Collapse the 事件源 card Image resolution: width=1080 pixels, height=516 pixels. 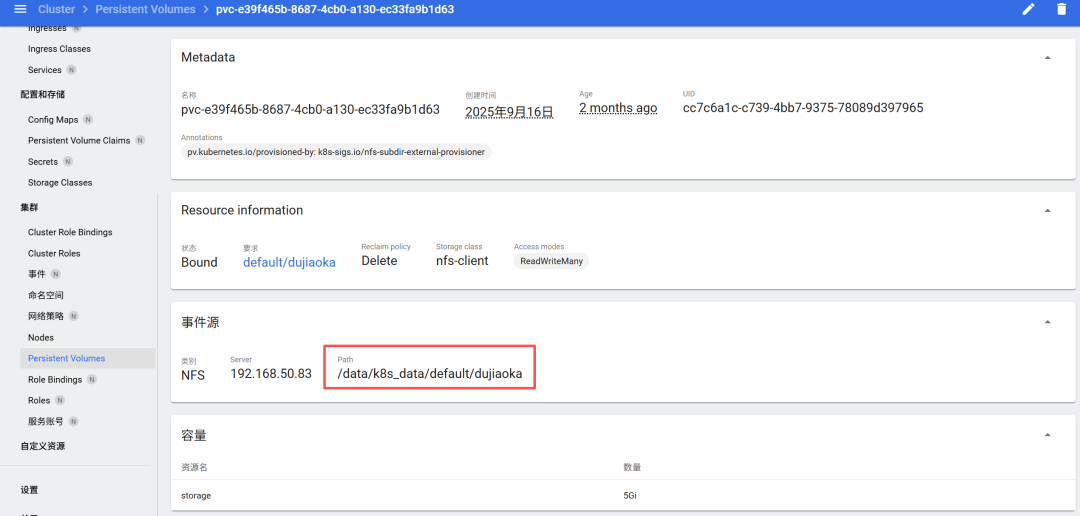[1048, 322]
